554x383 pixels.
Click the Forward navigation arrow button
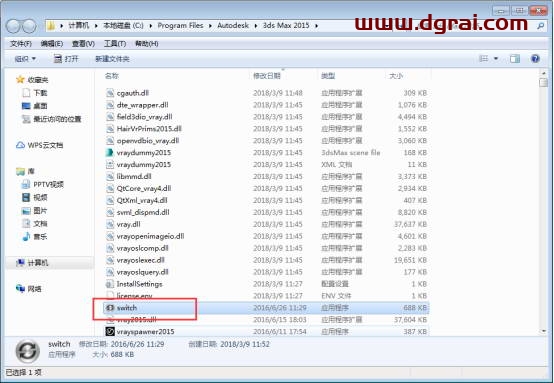coord(29,26)
